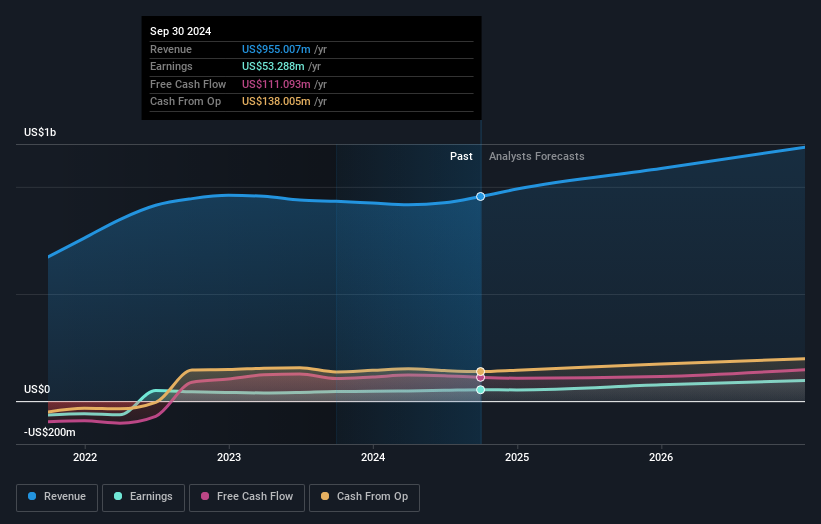Click the US$0 y-axis label
Viewport: 821px width, 524px height.
pos(37,389)
